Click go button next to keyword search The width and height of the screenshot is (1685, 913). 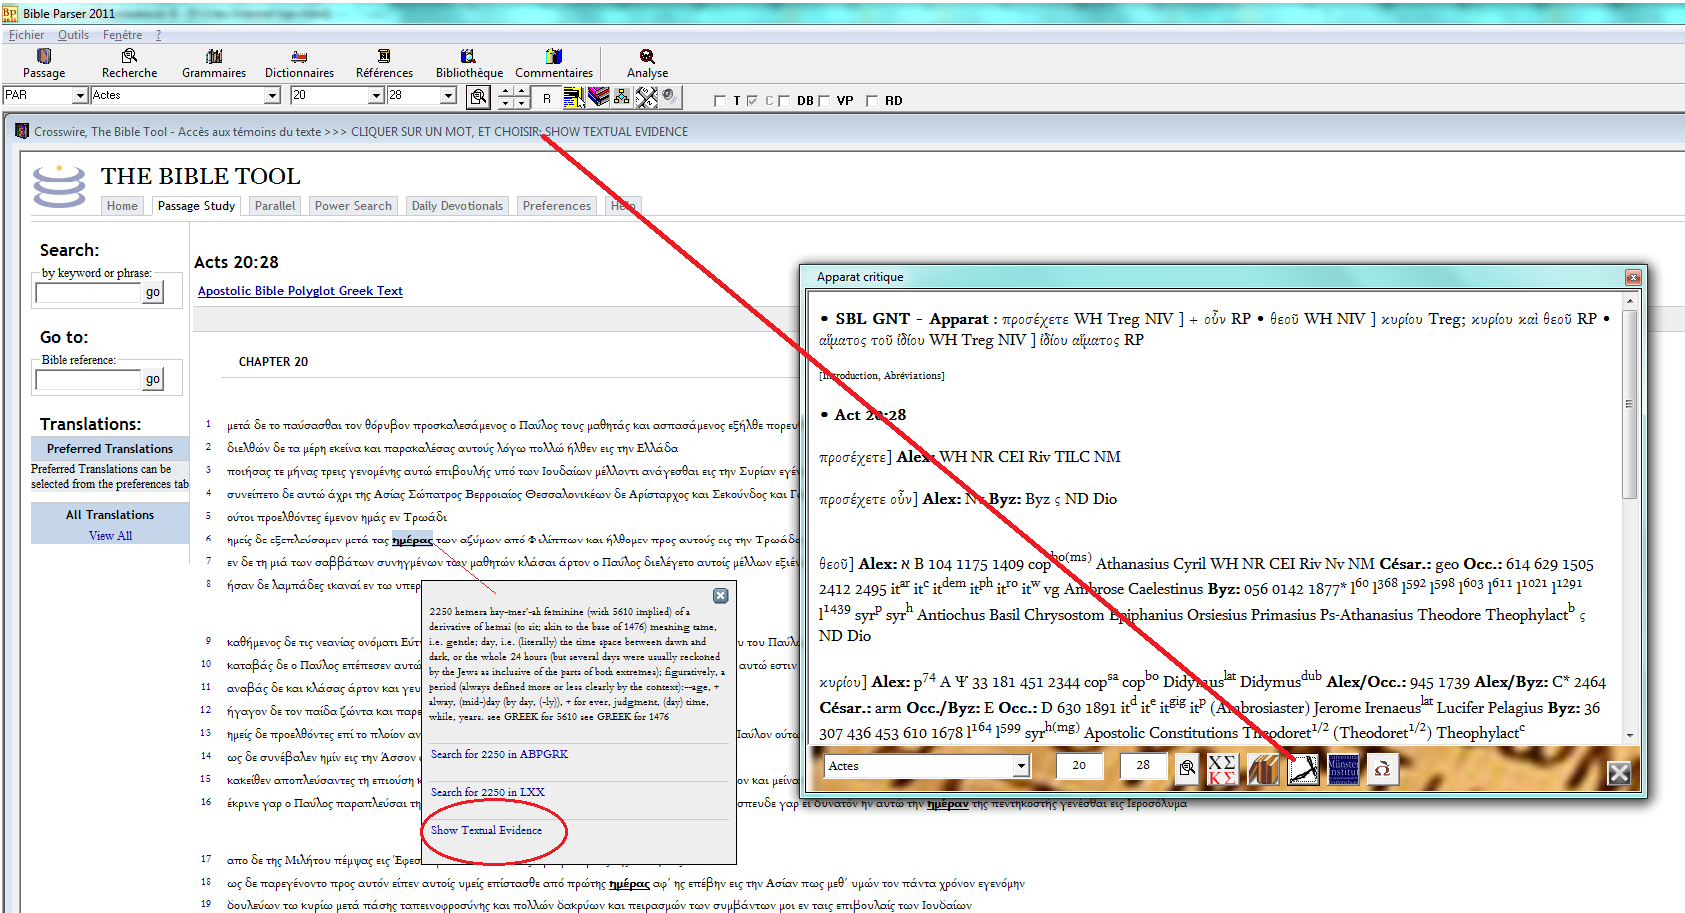pos(153,292)
